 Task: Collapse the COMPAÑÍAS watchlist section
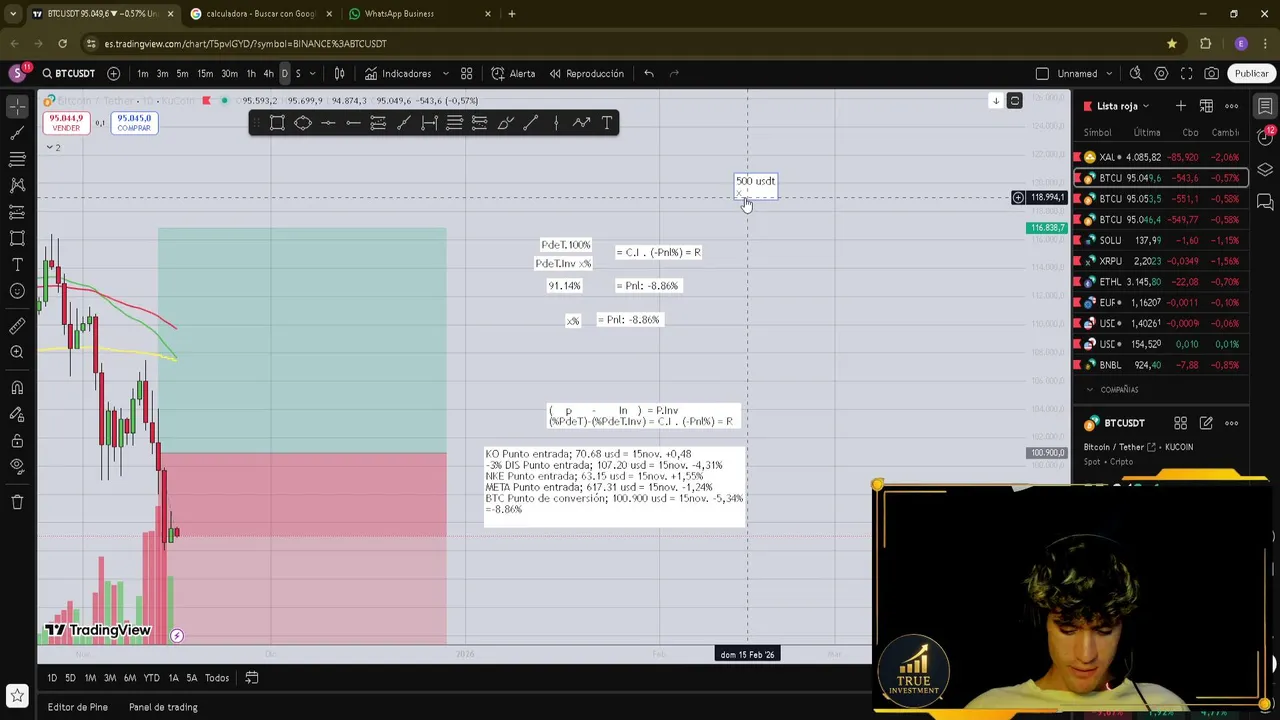[x=1090, y=390]
